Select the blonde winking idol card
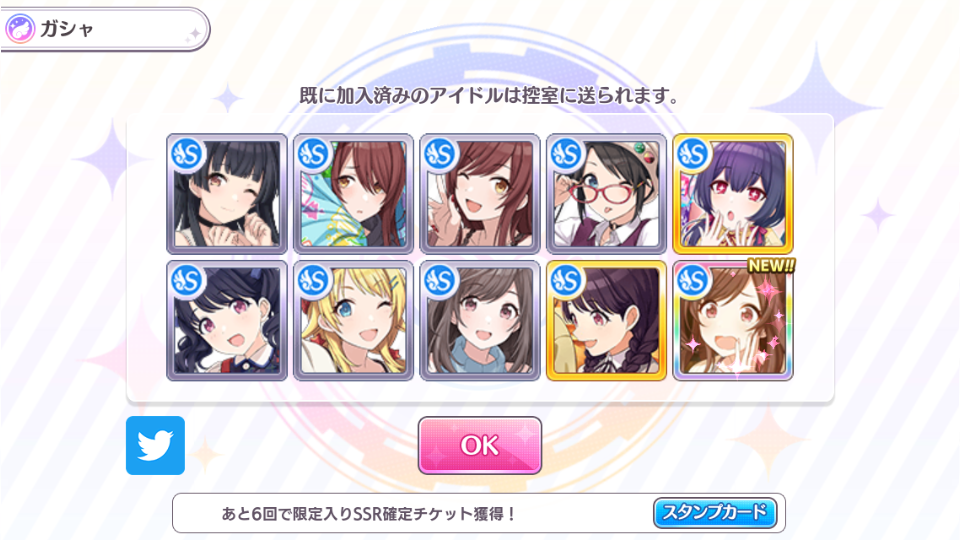960x540 pixels. (x=353, y=320)
